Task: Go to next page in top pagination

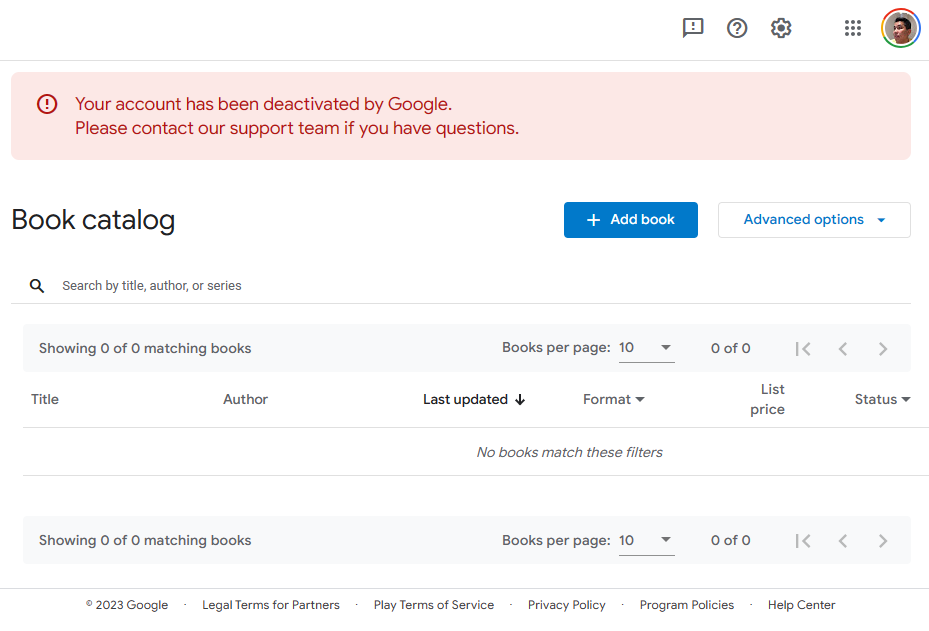Action: click(x=883, y=349)
